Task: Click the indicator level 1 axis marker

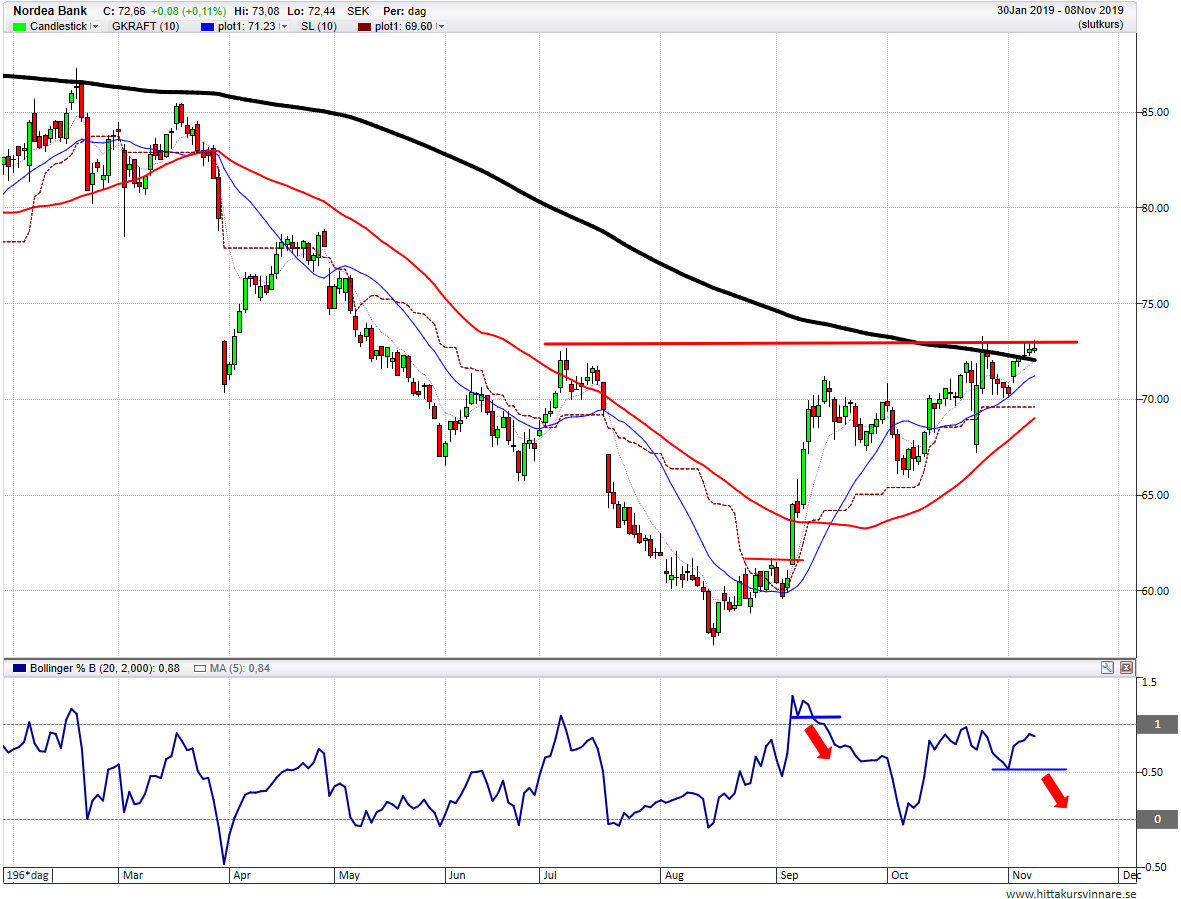Action: pos(1158,724)
